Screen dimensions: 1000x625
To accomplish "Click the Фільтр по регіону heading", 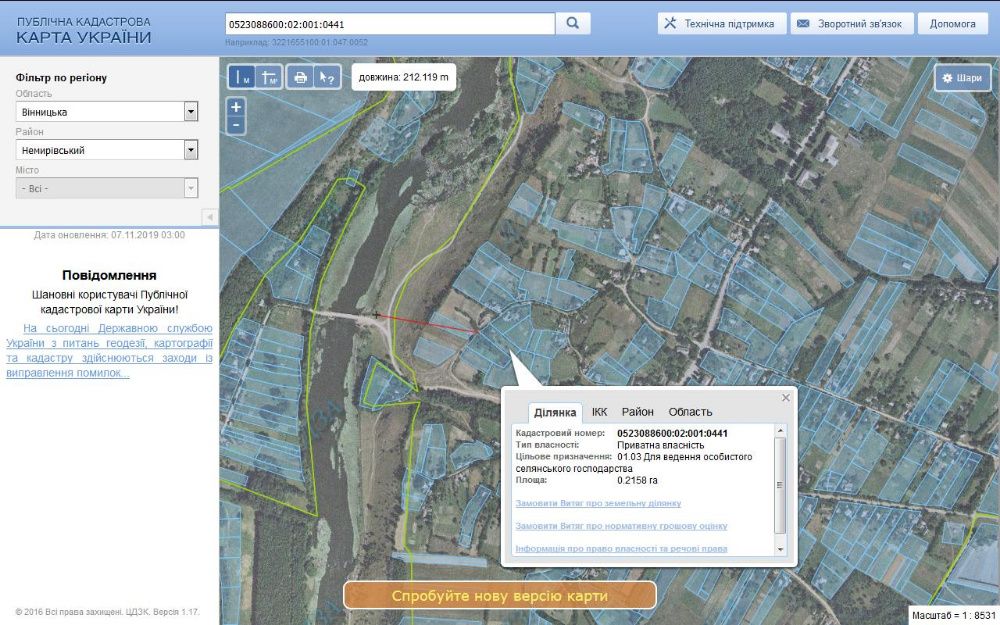I will [x=61, y=78].
